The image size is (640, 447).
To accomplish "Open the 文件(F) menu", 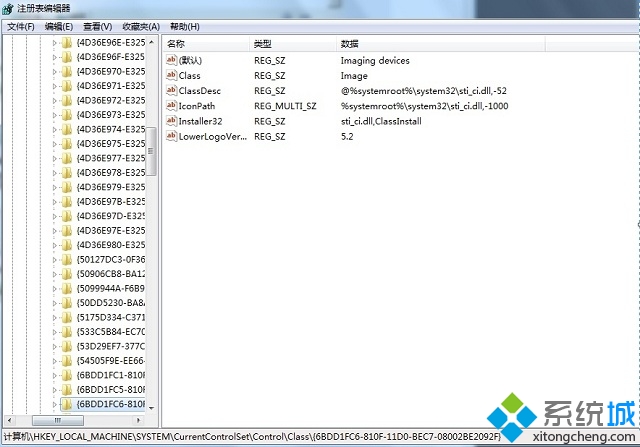I will point(20,26).
